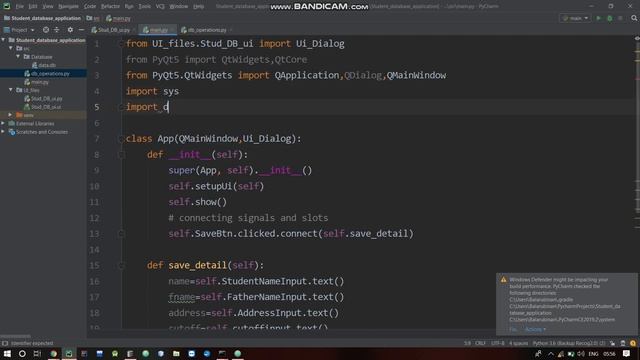
Task: Collapse the src folder arrow
Action: pyautogui.click(x=11, y=48)
